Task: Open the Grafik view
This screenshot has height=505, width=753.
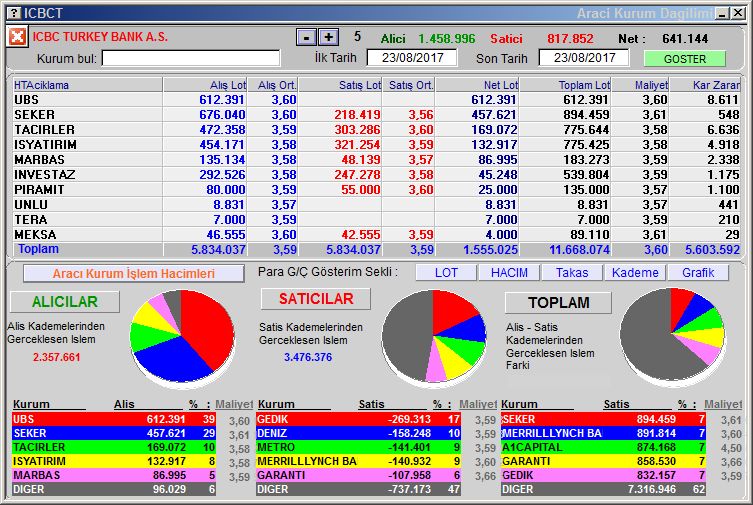Action: click(698, 273)
